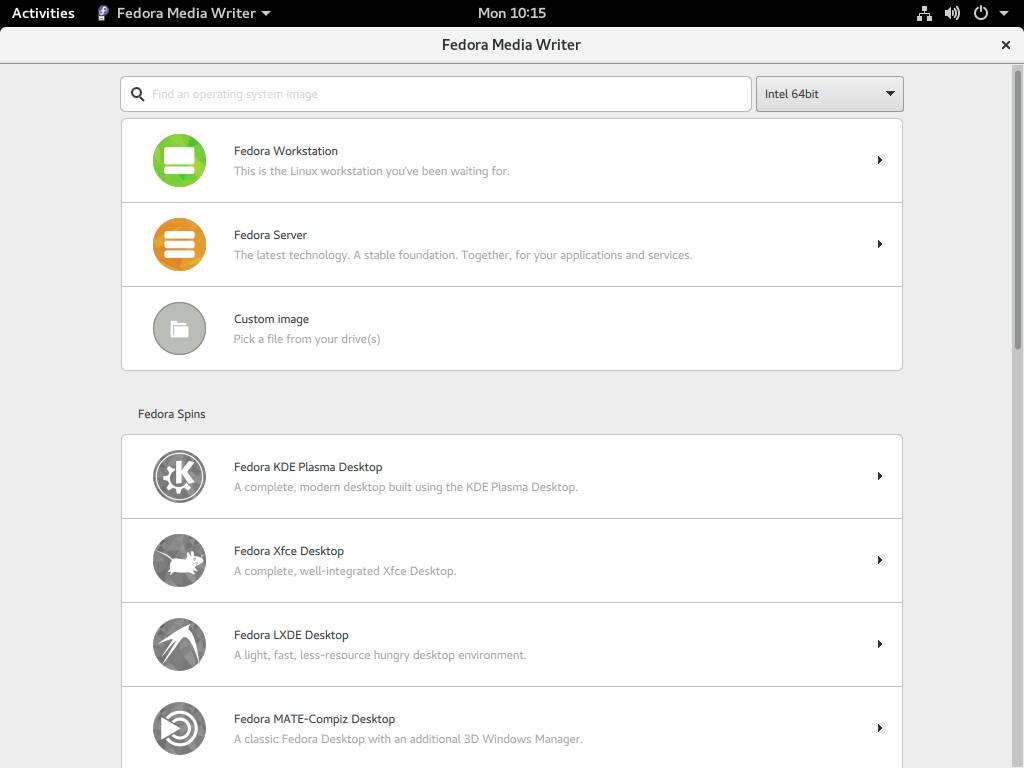Screen dimensions: 1024x768
Task: Select the 'Custom image' title text
Action: click(x=271, y=319)
